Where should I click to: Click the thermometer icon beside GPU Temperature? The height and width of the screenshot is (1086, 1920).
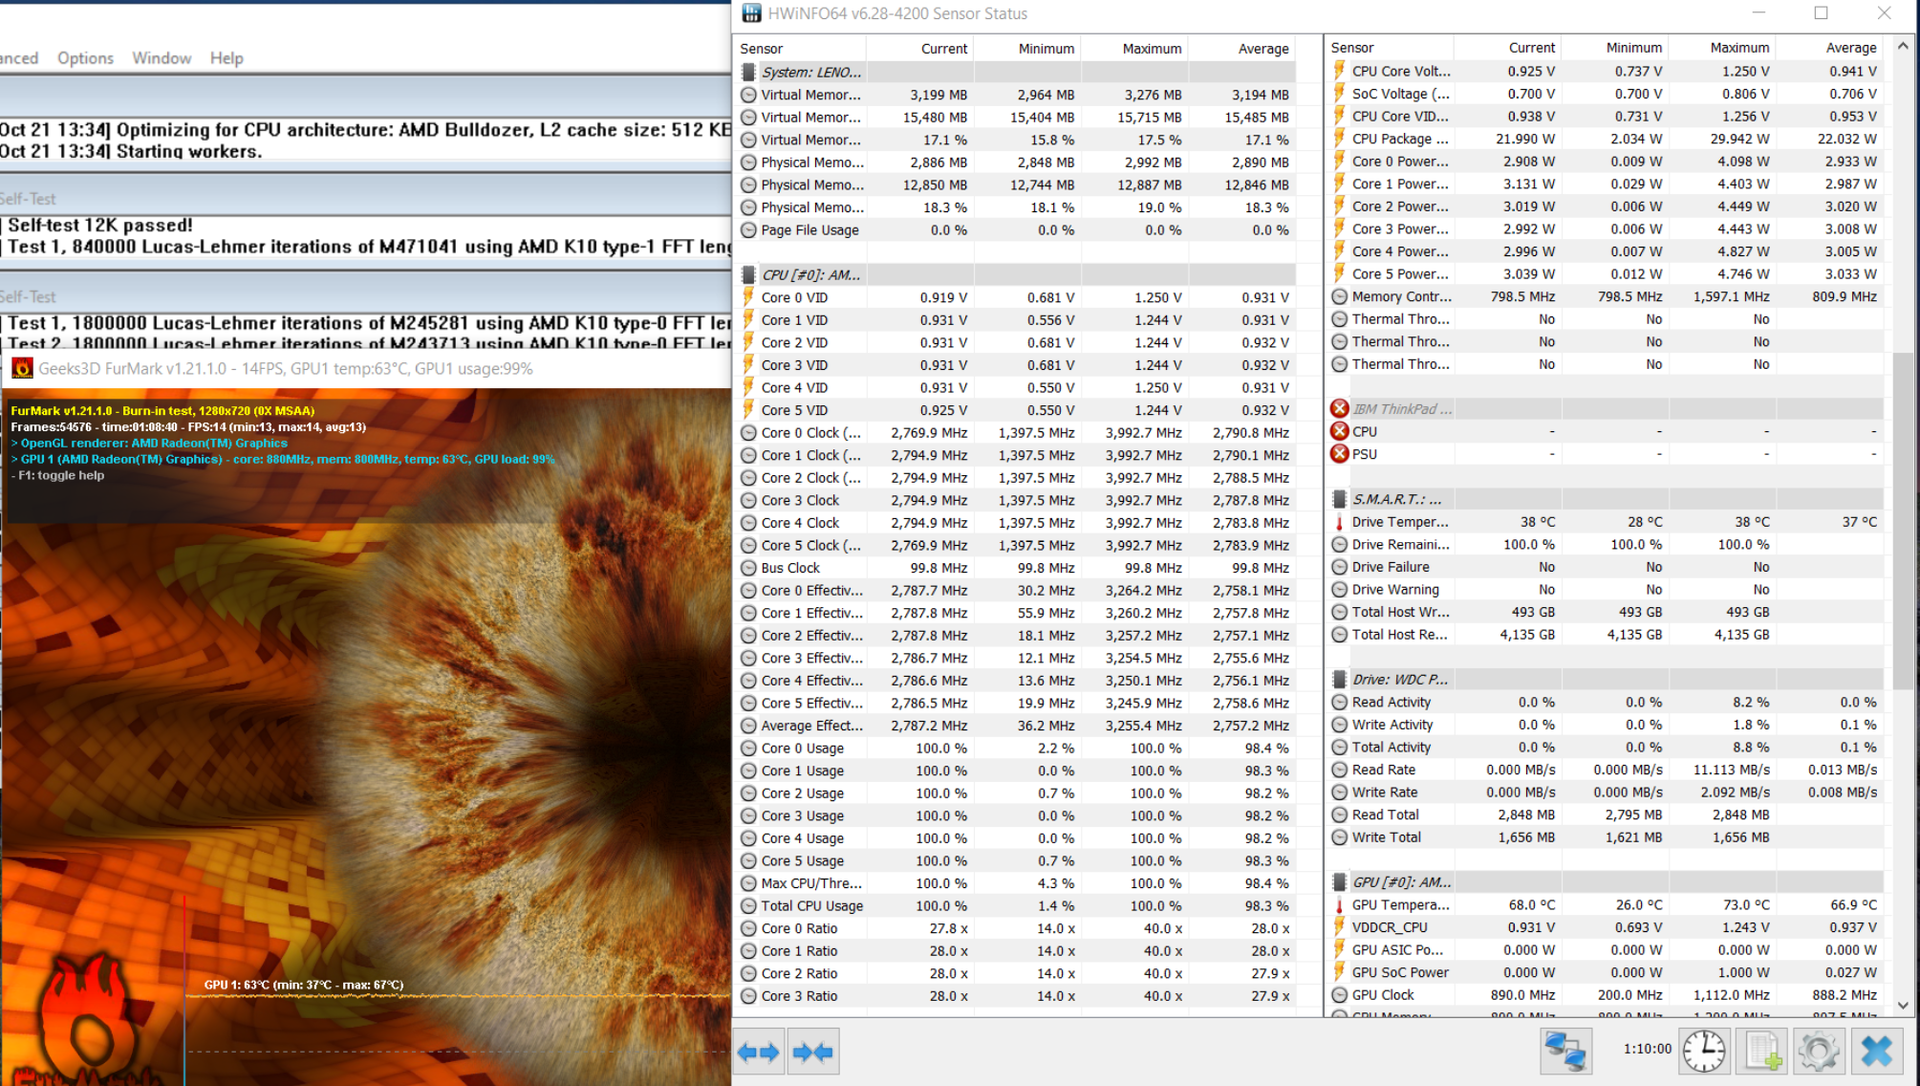point(1339,905)
